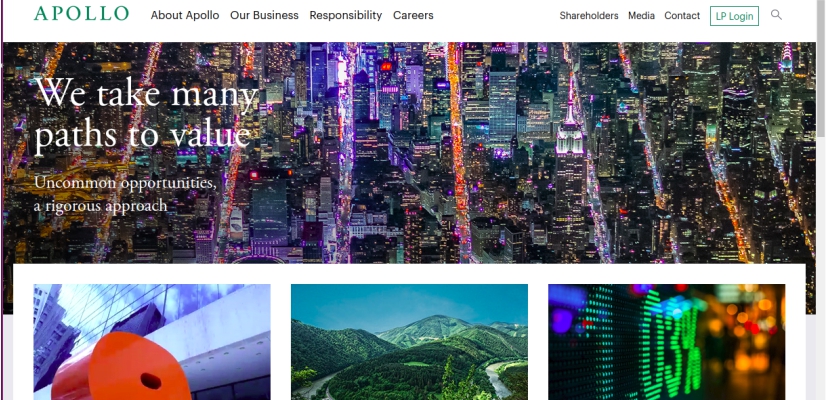Screen dimensions: 826x400
Task: Go to the Careers page
Action: pos(413,15)
